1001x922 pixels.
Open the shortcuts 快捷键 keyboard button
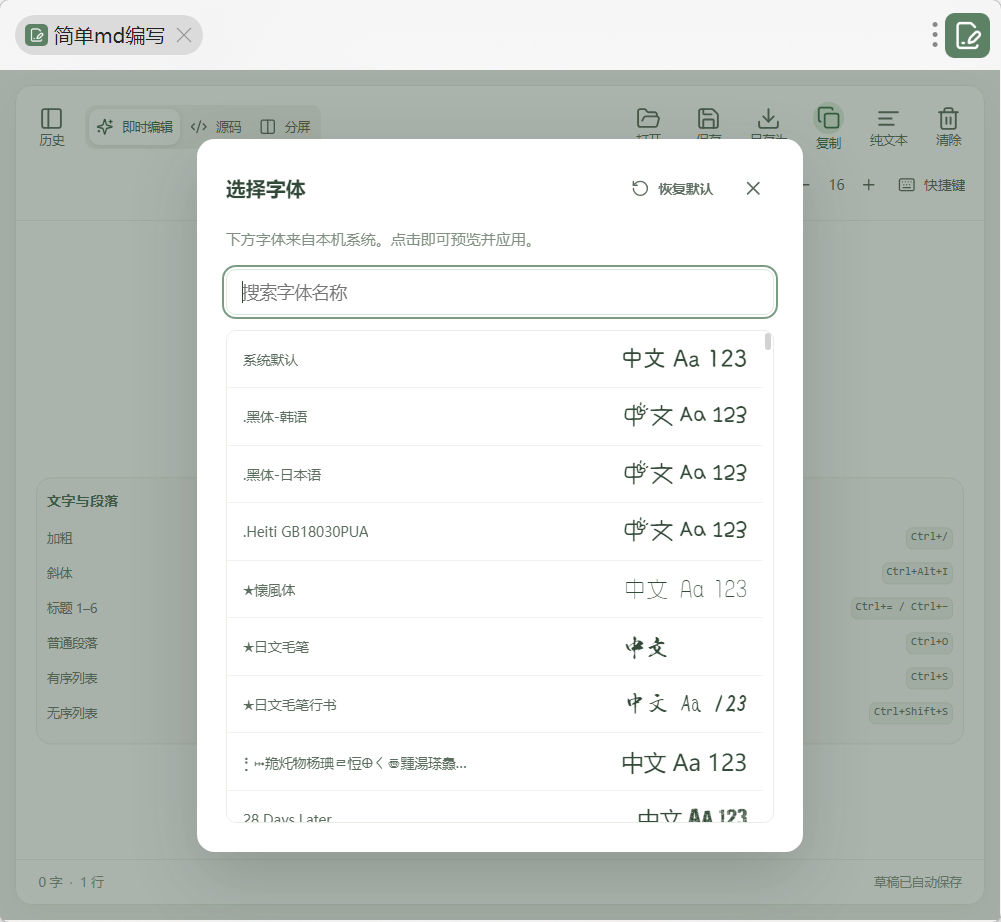point(931,185)
